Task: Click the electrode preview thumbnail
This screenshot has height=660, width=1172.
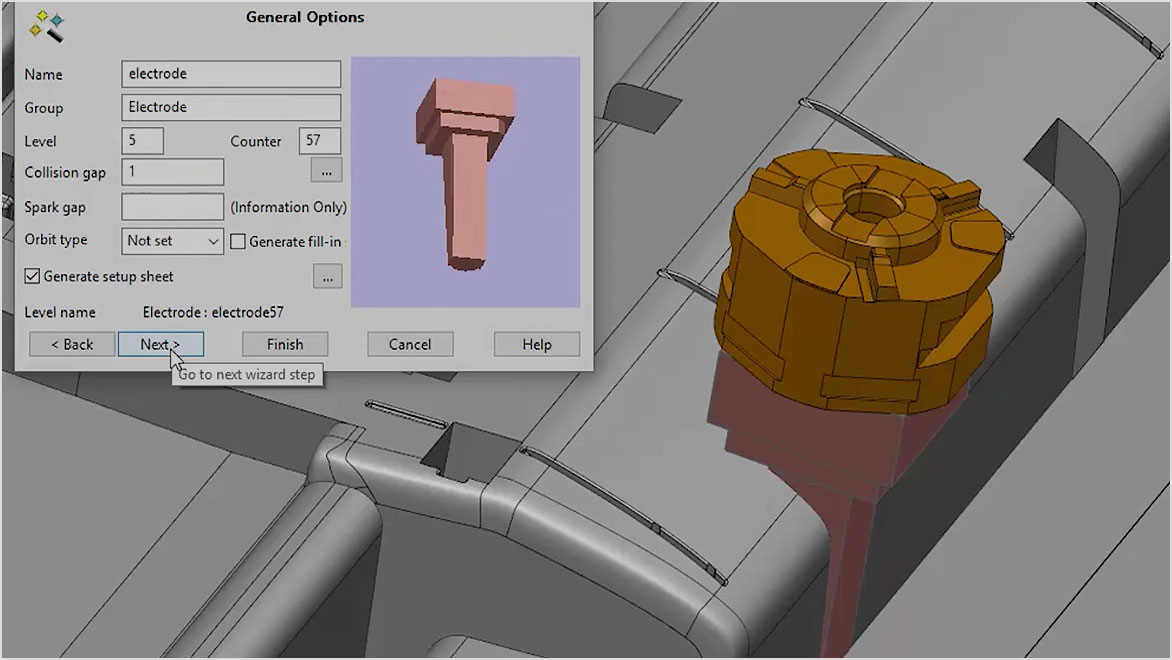Action: coord(465,182)
